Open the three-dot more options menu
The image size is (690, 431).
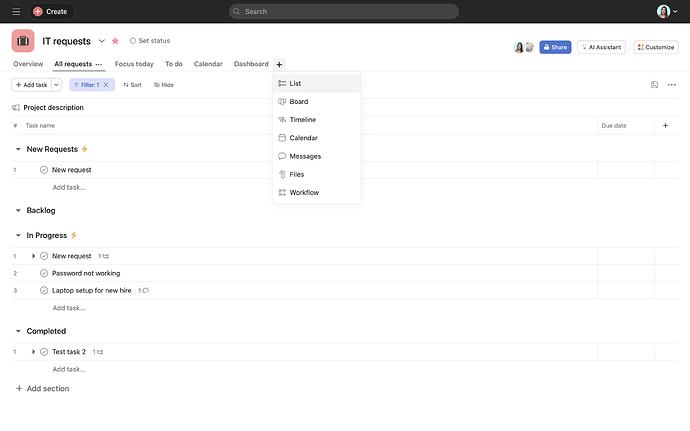point(672,85)
